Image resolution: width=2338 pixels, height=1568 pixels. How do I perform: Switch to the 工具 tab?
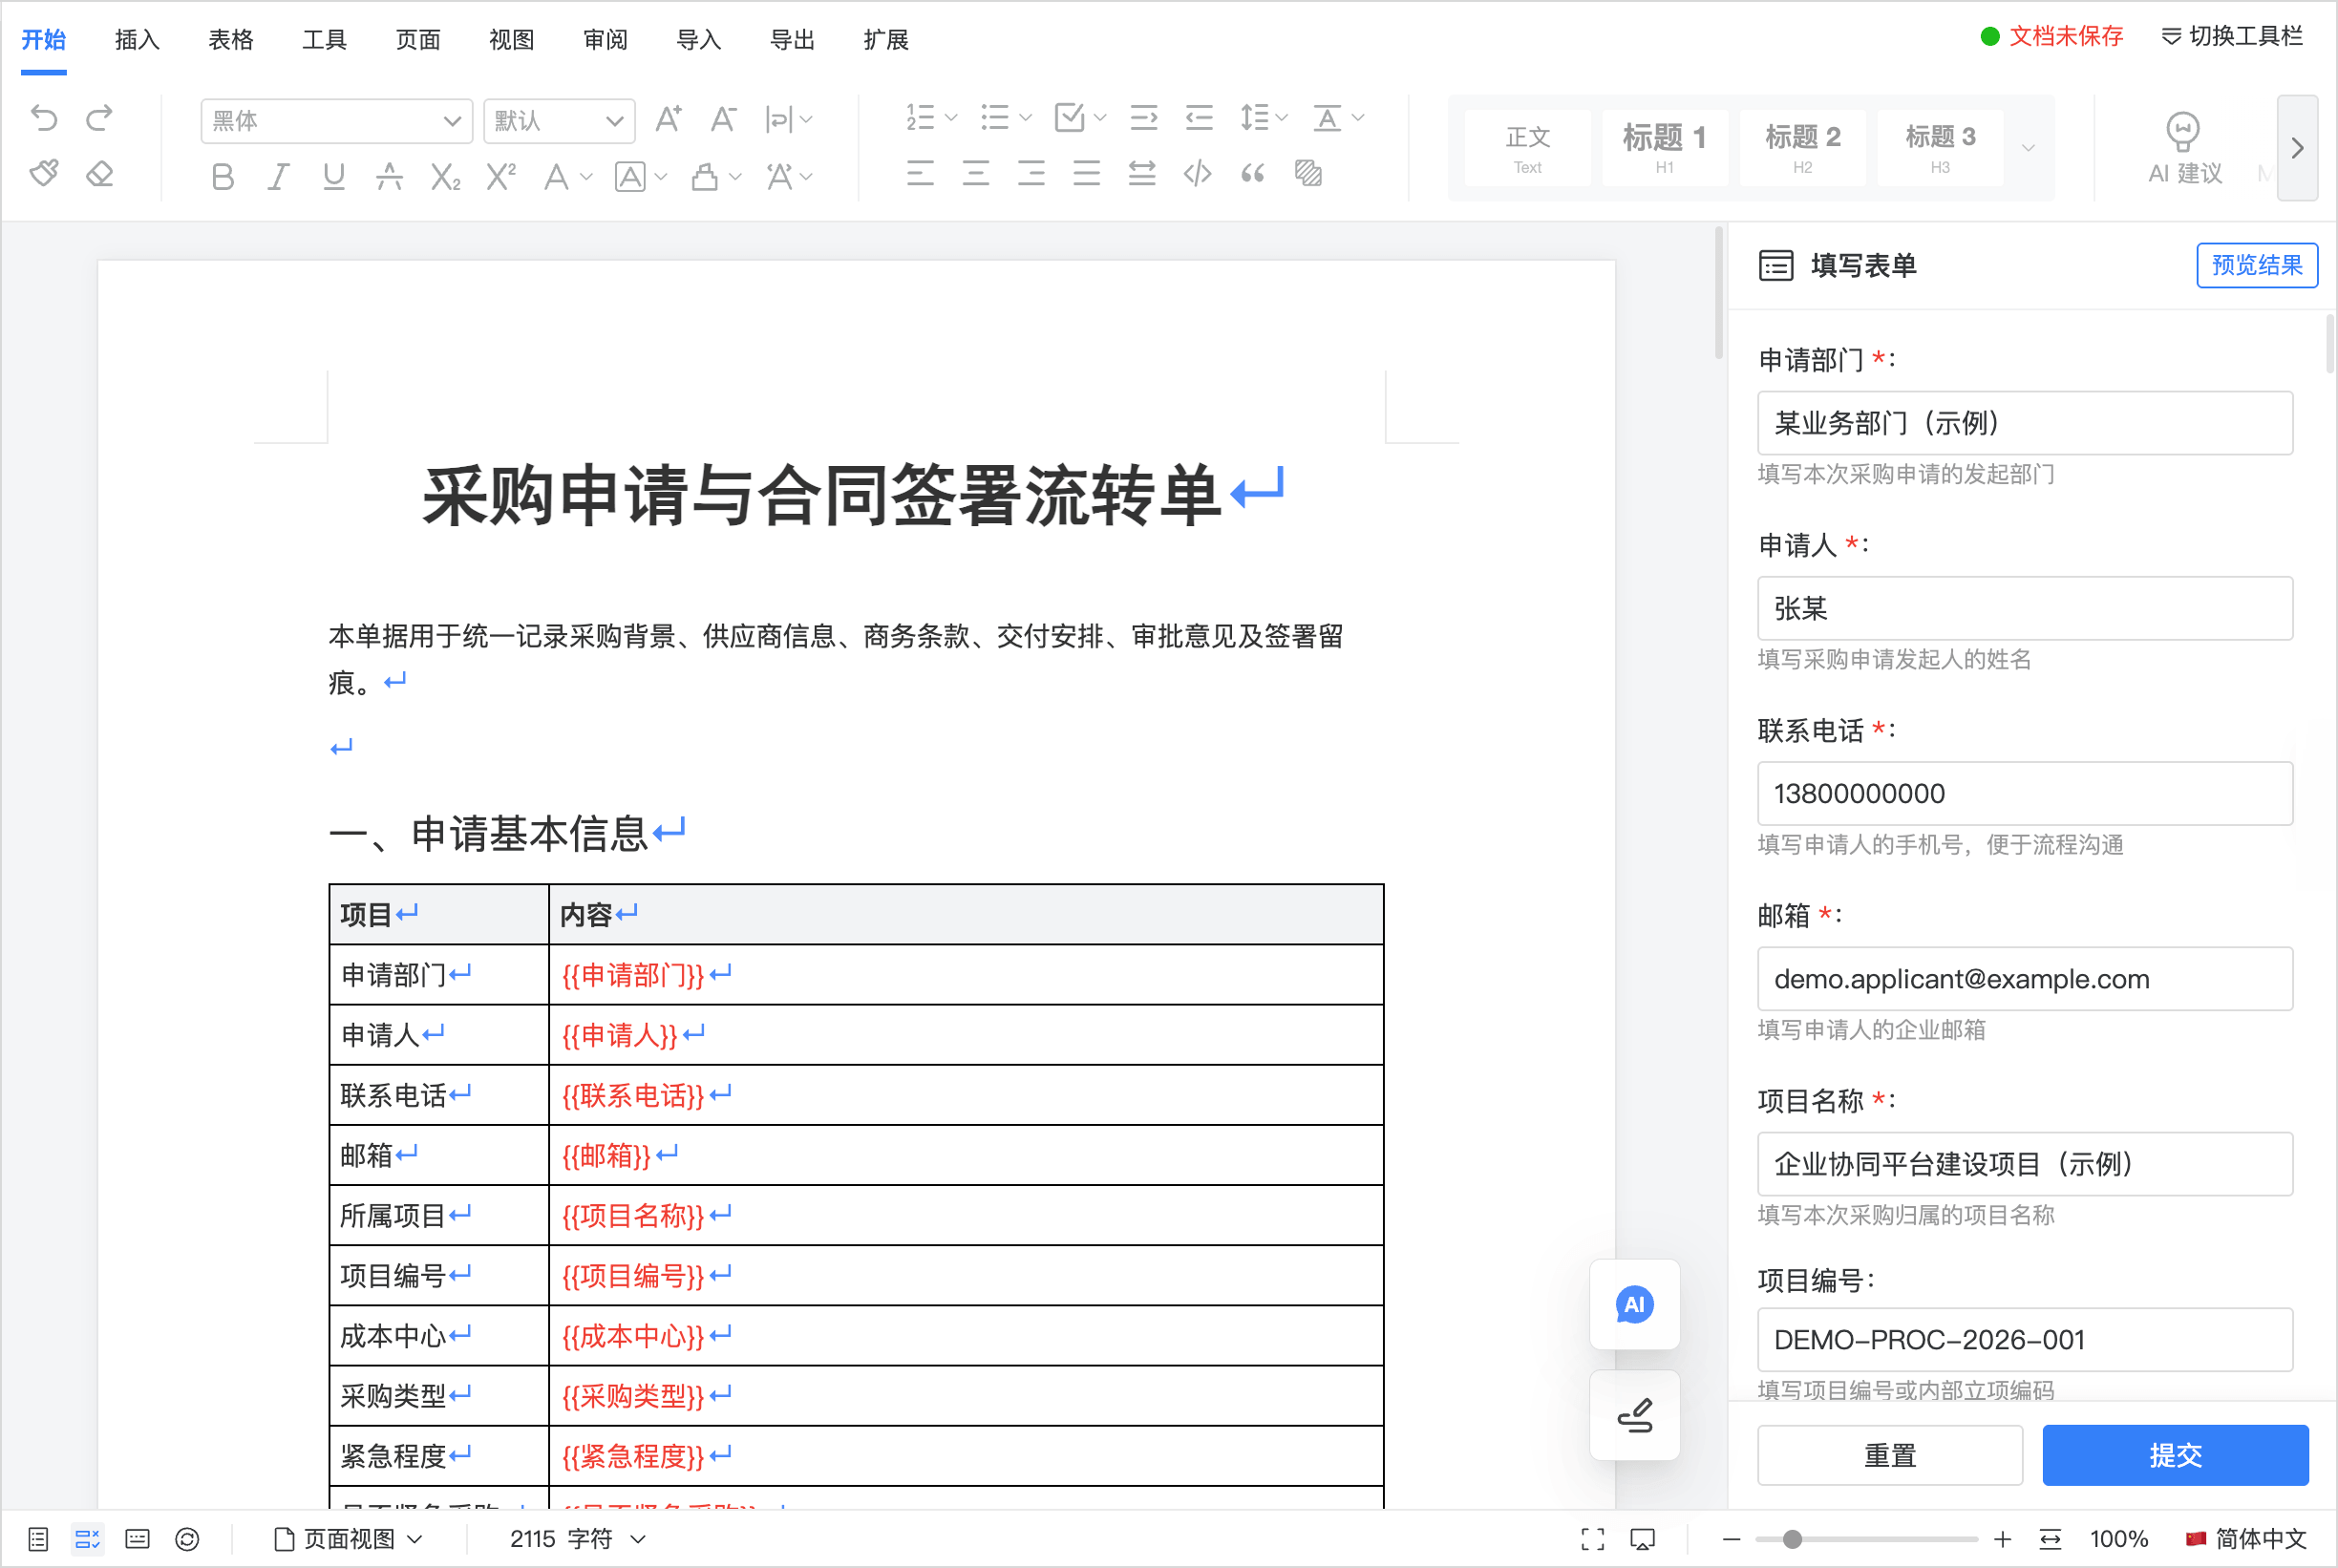pyautogui.click(x=325, y=39)
